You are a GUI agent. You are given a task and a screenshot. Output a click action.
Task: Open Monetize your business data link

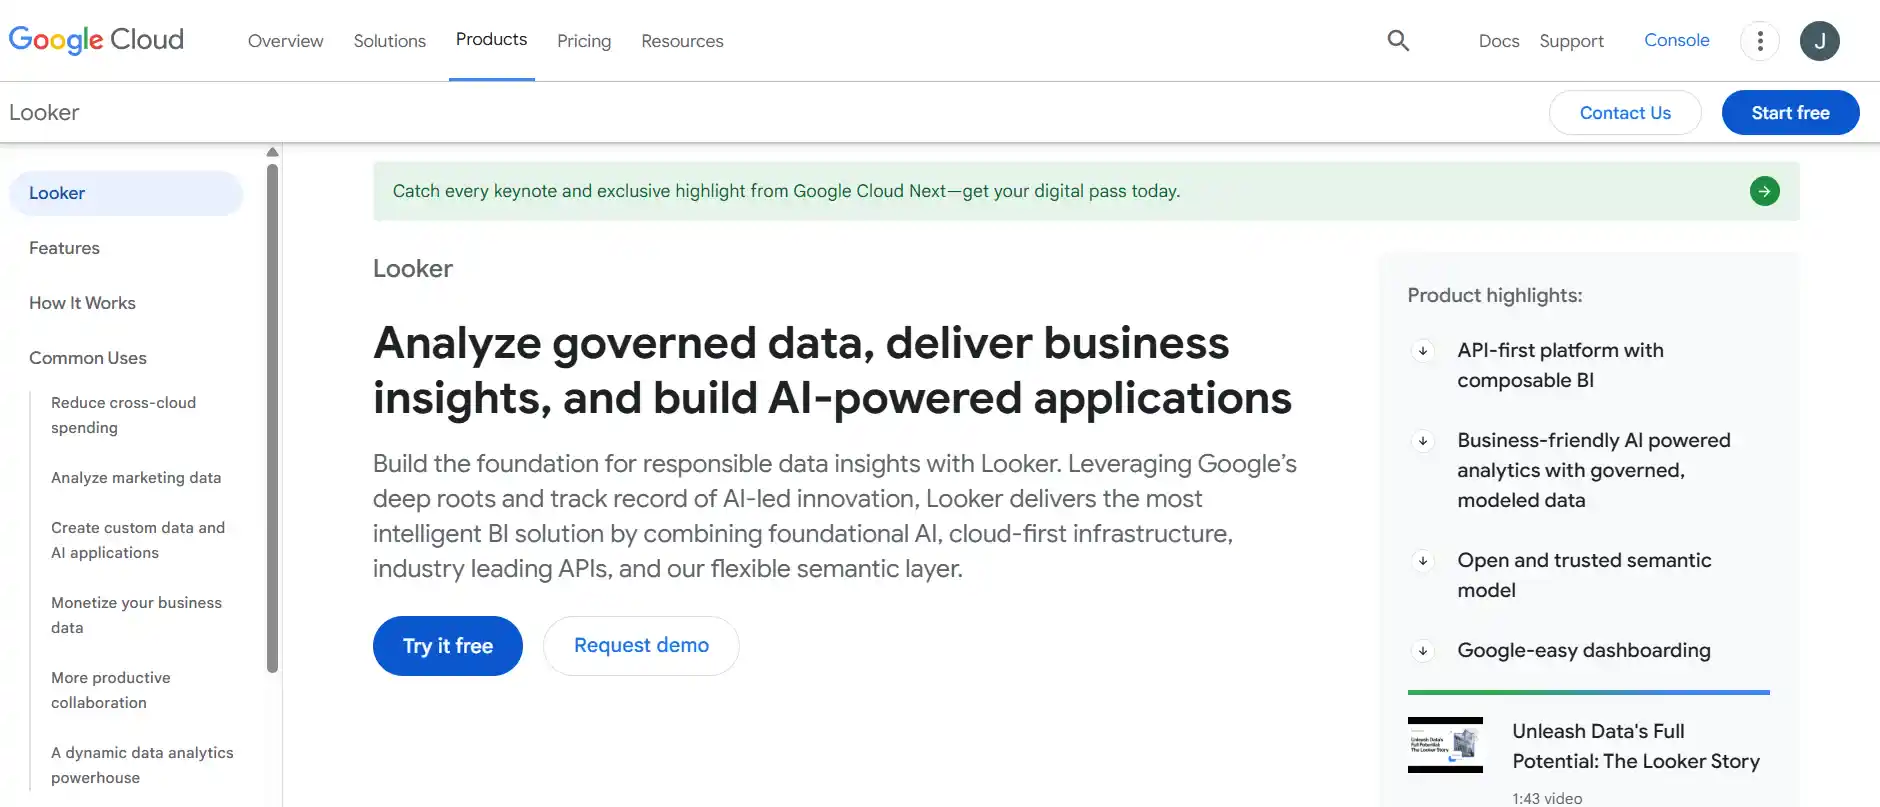[x=136, y=615]
